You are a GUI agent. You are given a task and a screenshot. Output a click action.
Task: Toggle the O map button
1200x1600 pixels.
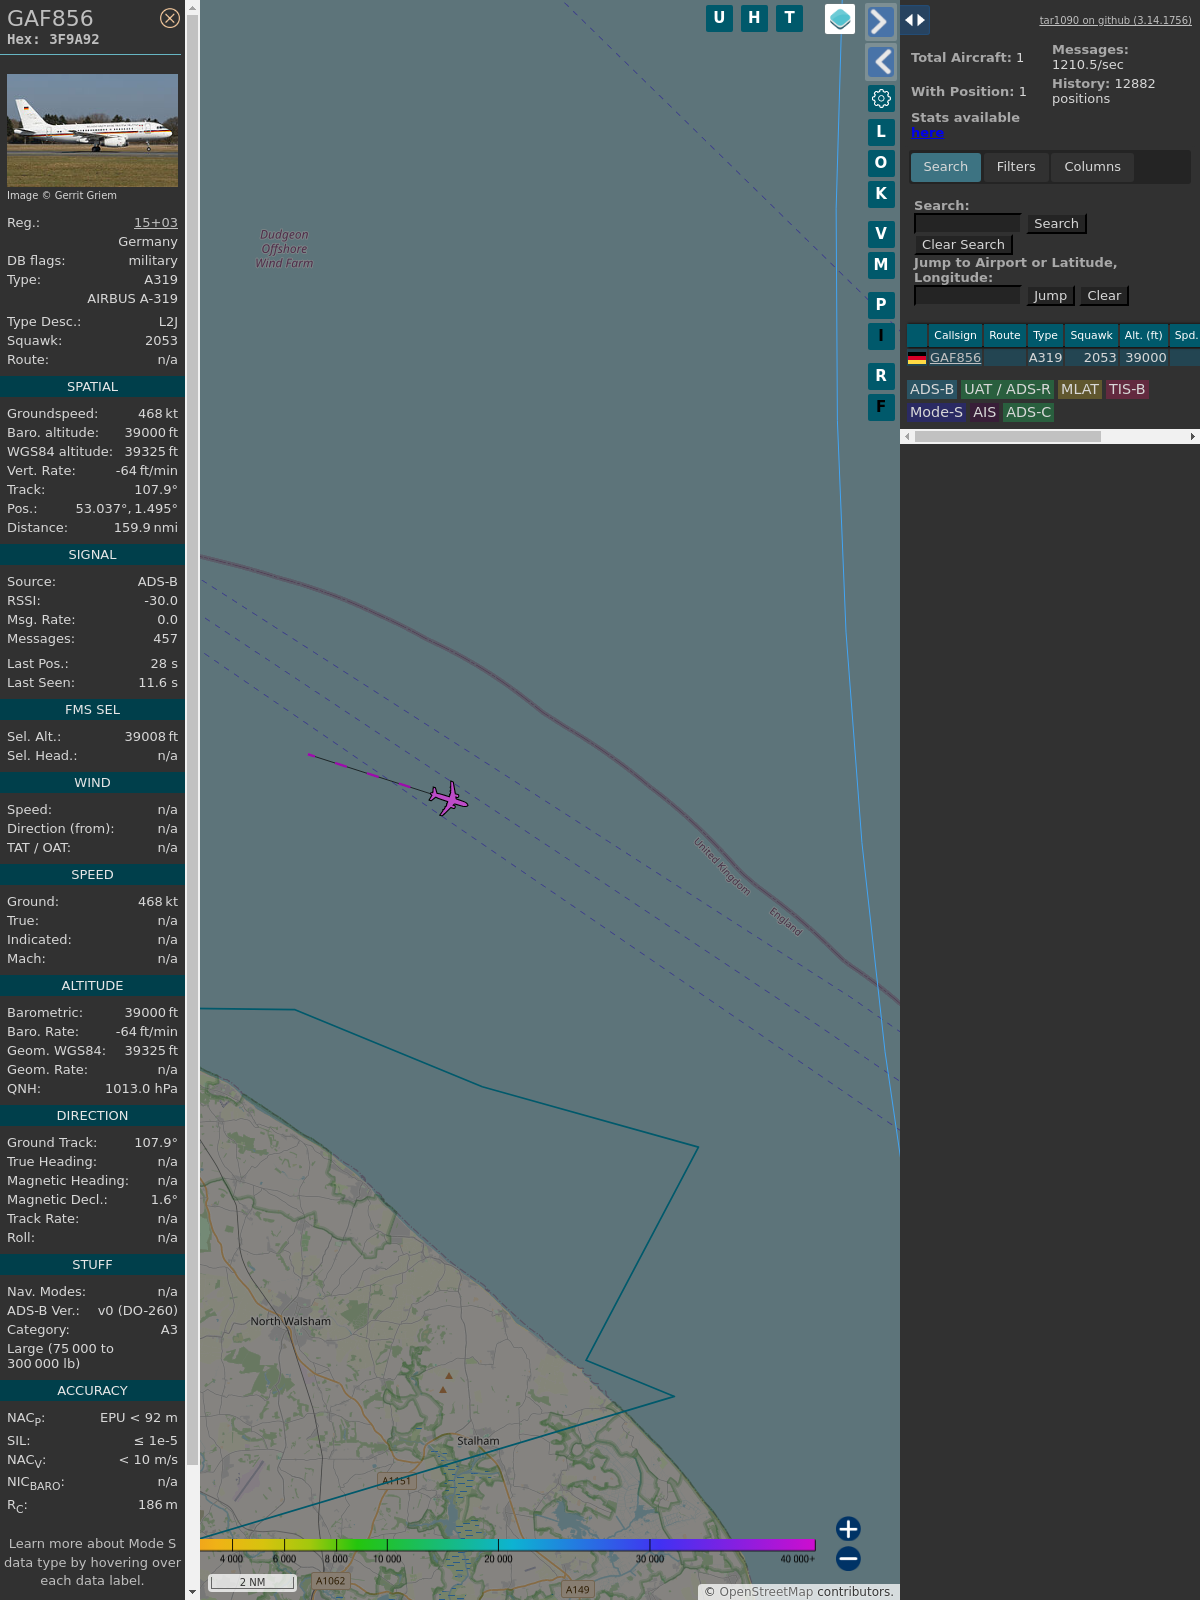[881, 163]
